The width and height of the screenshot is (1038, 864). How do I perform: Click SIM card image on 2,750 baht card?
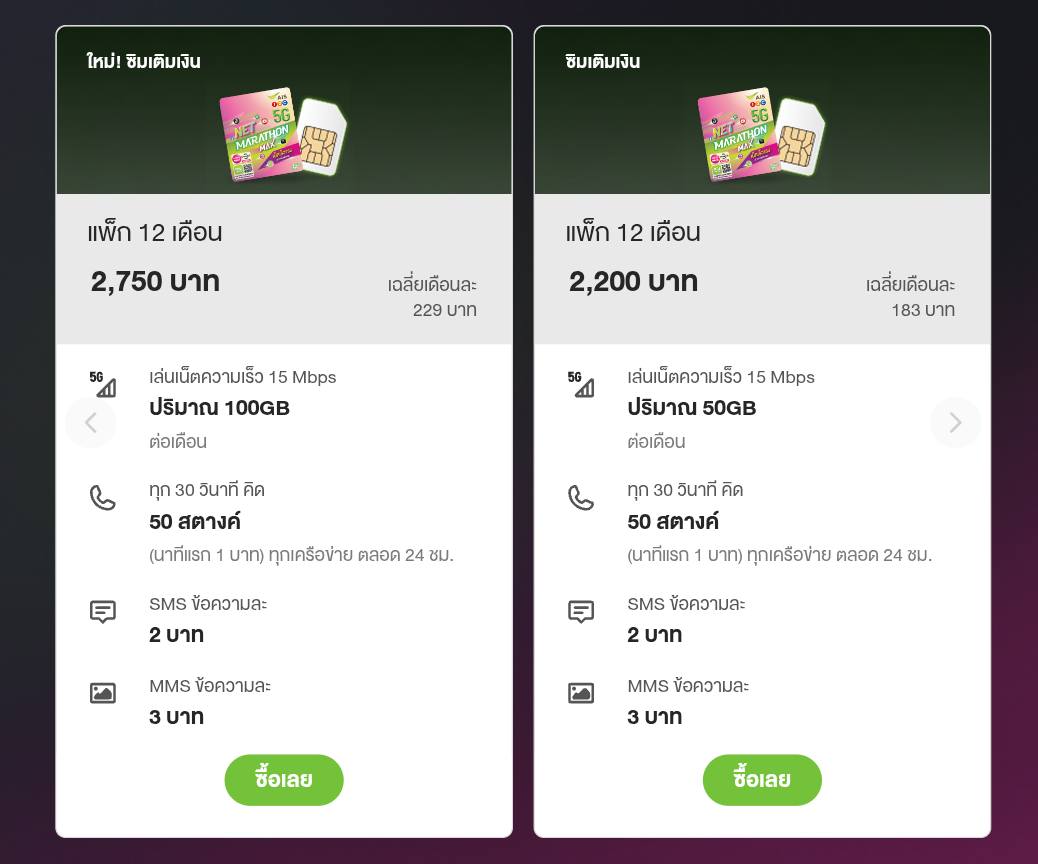point(285,135)
